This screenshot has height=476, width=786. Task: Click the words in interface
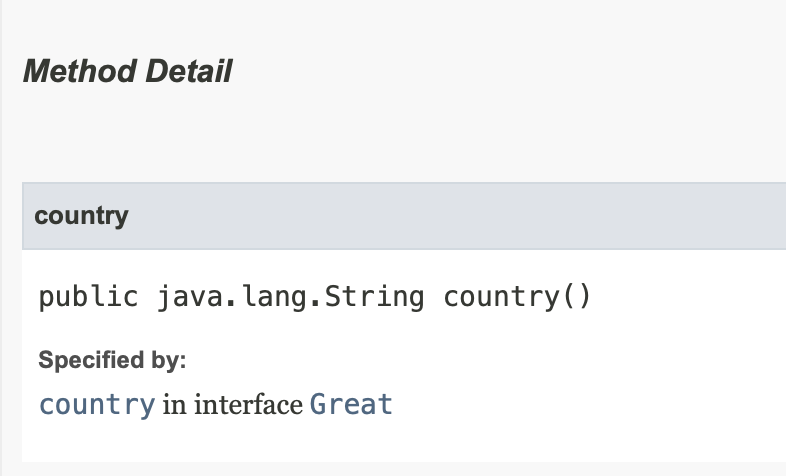click(x=233, y=405)
